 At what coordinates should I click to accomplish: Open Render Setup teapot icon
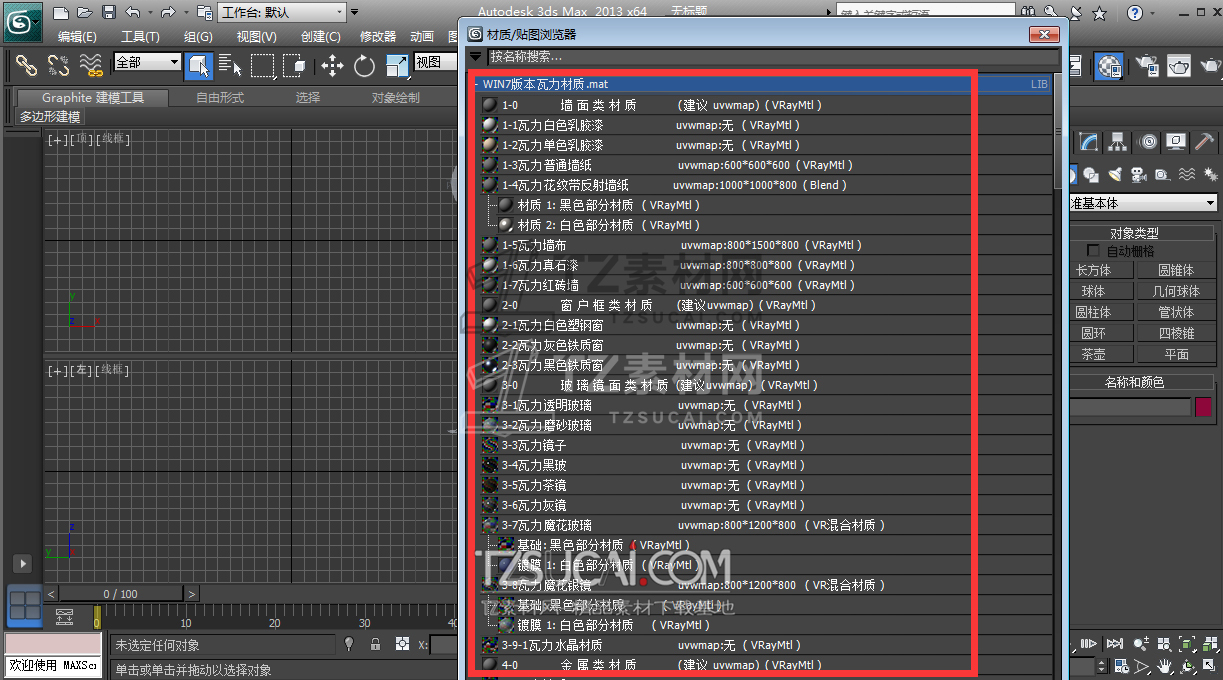tap(1146, 66)
